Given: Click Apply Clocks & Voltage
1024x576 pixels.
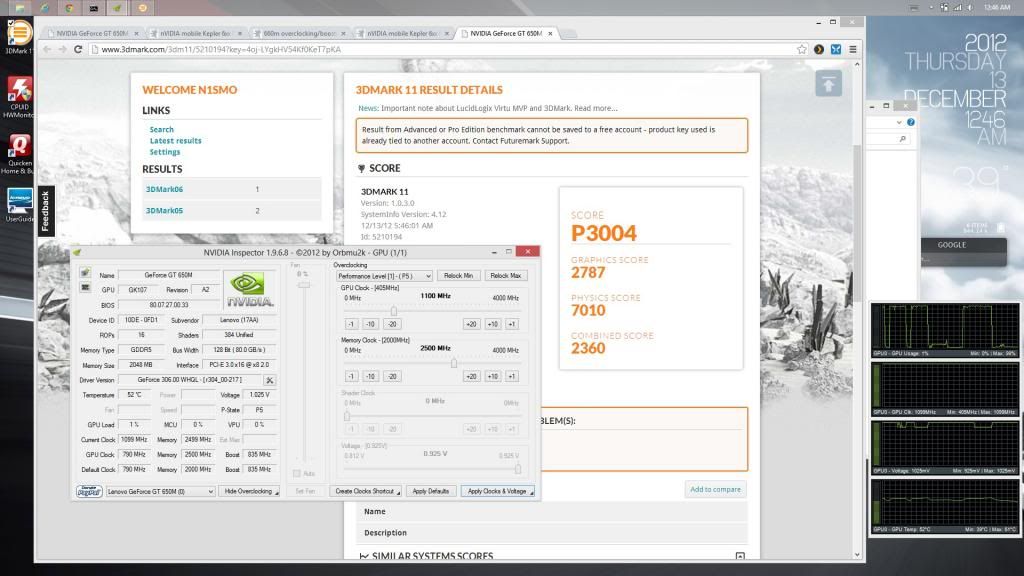Looking at the screenshot, I should click(498, 491).
